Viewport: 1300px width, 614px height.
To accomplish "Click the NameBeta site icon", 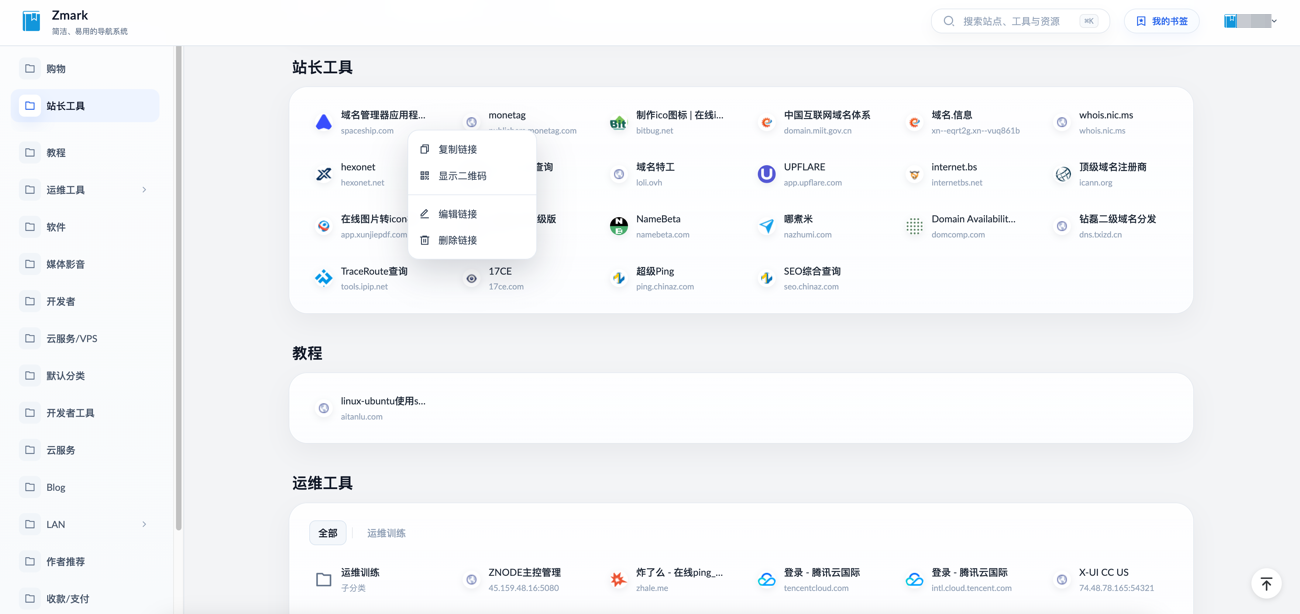I will 619,226.
